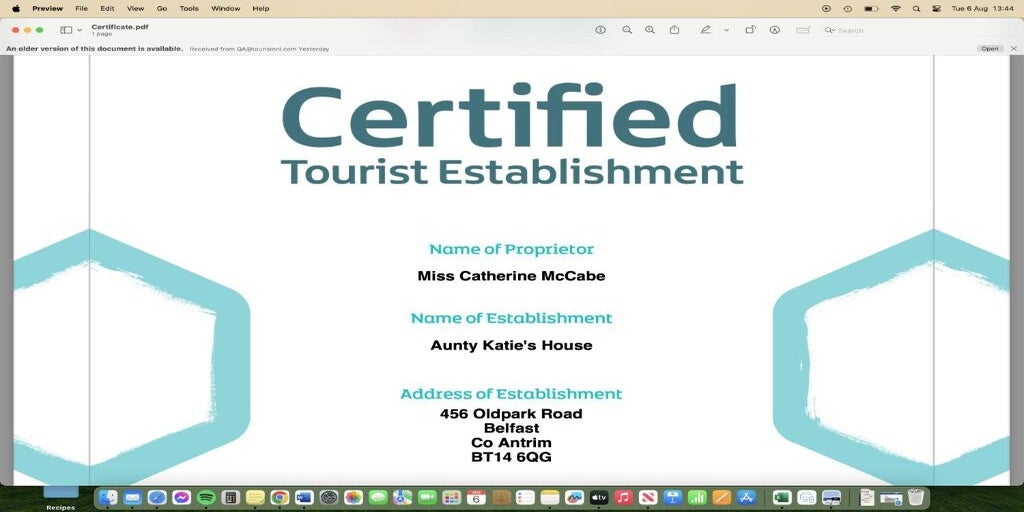
Task: Share the Certificate.pdf document
Action: click(675, 30)
